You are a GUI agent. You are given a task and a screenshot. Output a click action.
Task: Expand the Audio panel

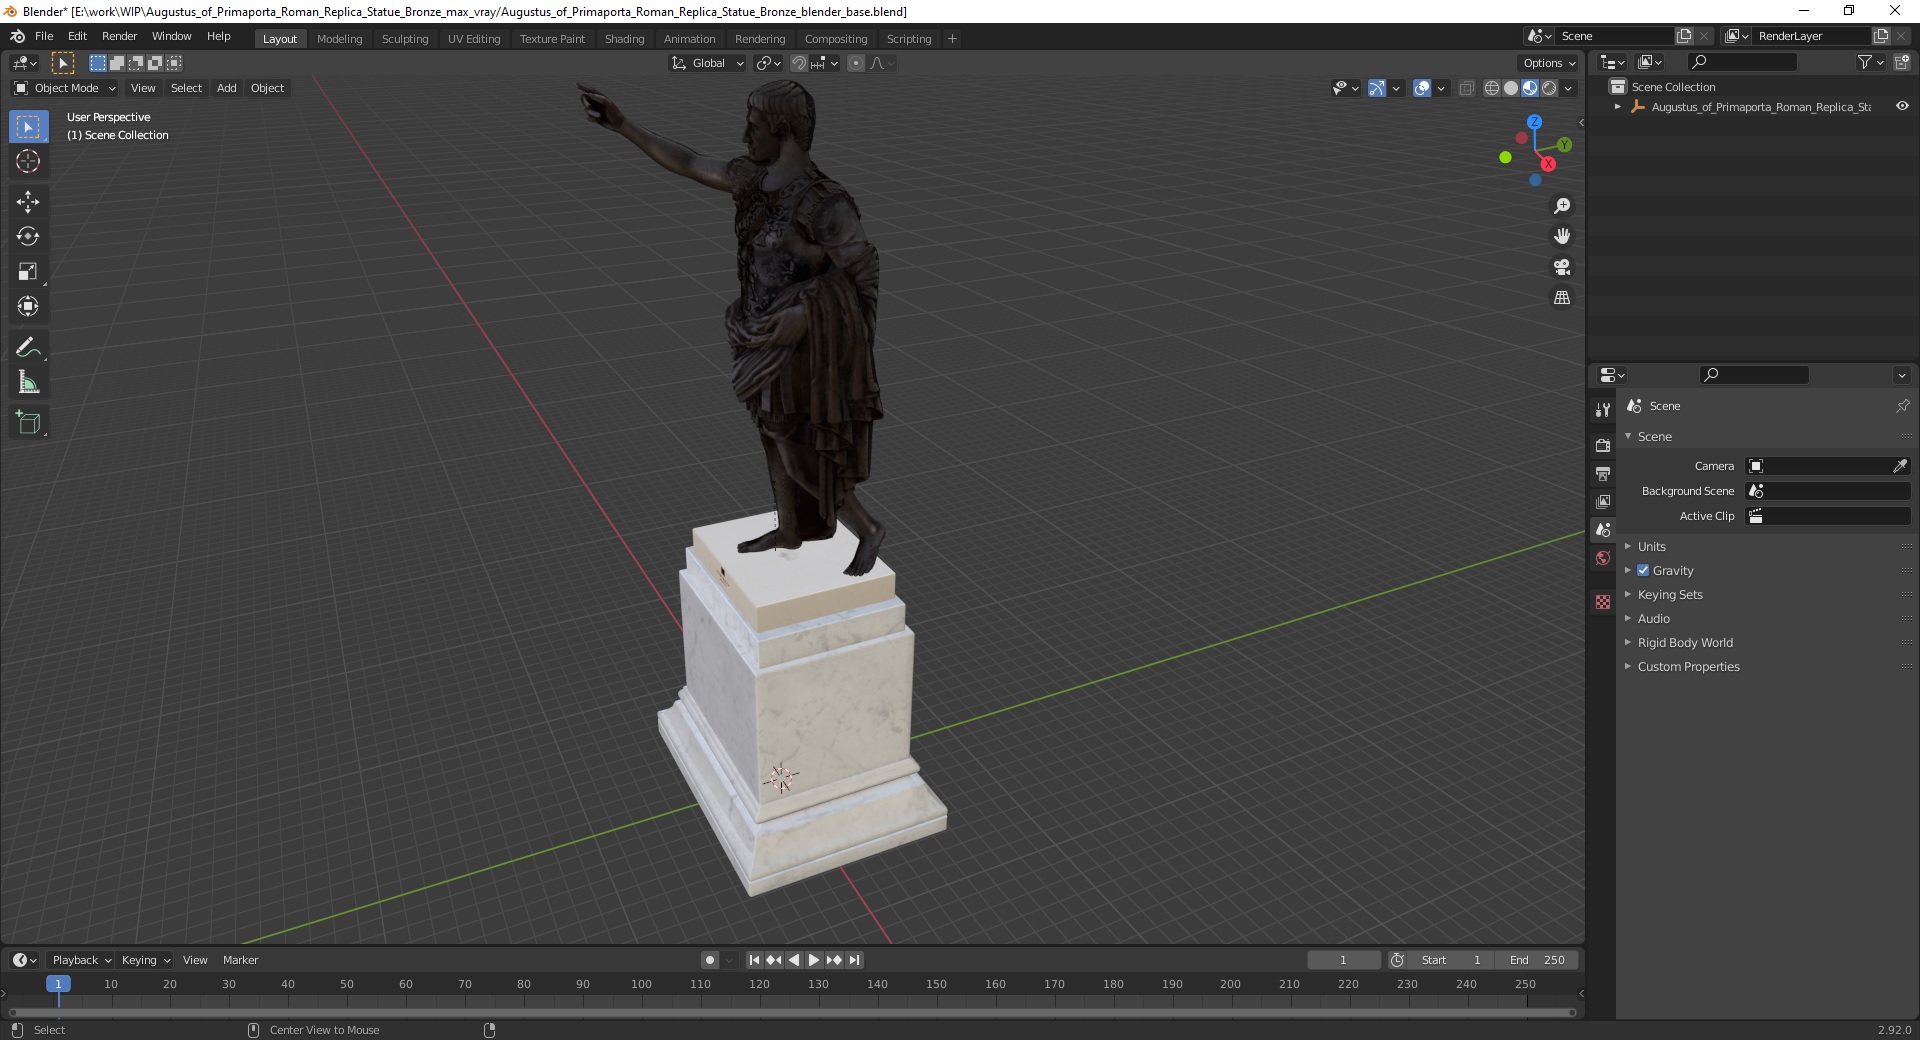(1654, 619)
